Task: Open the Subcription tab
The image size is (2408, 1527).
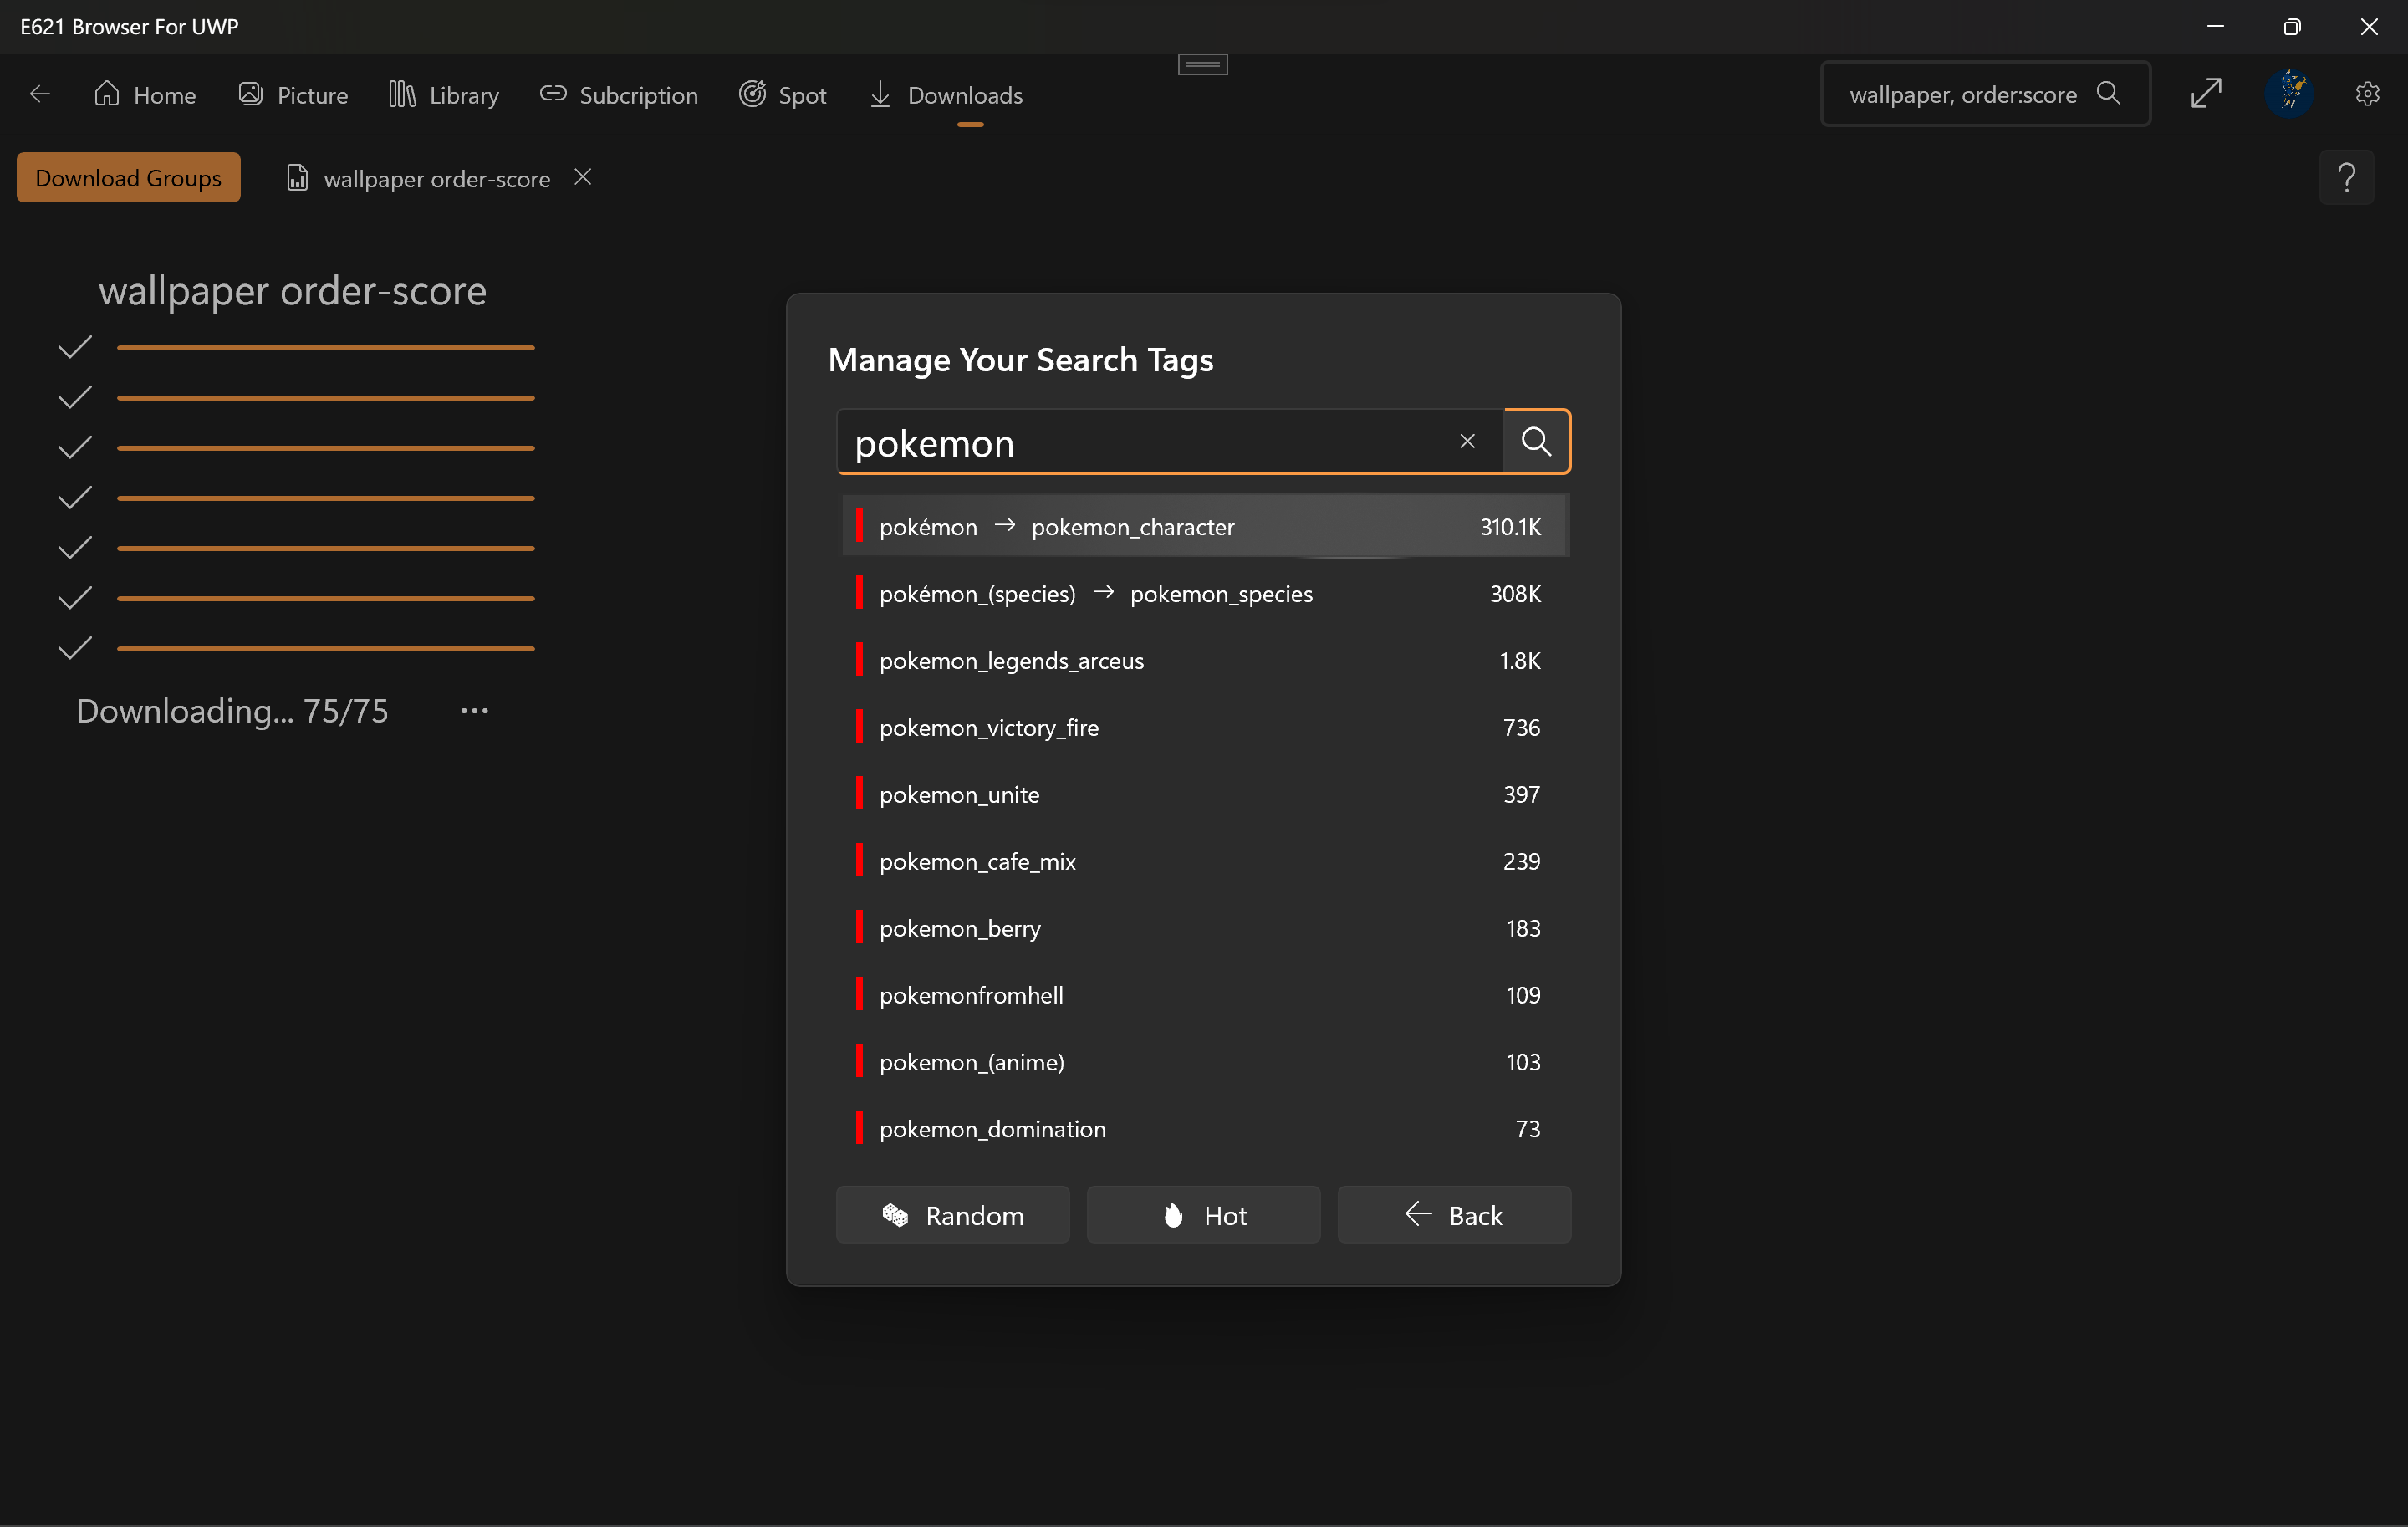Action: (x=619, y=95)
